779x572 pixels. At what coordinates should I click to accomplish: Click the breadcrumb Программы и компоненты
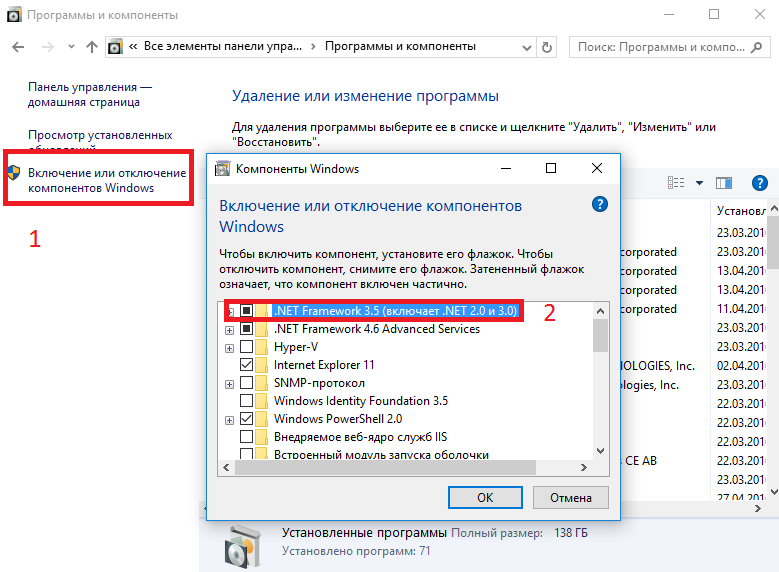400,46
